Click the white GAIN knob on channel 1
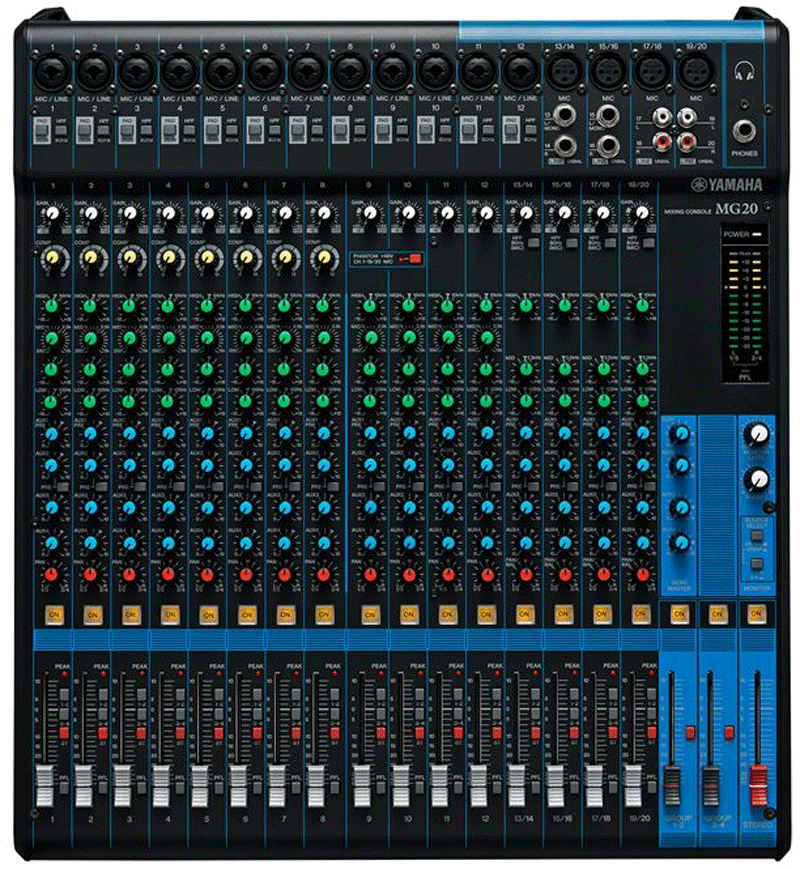 pos(52,213)
